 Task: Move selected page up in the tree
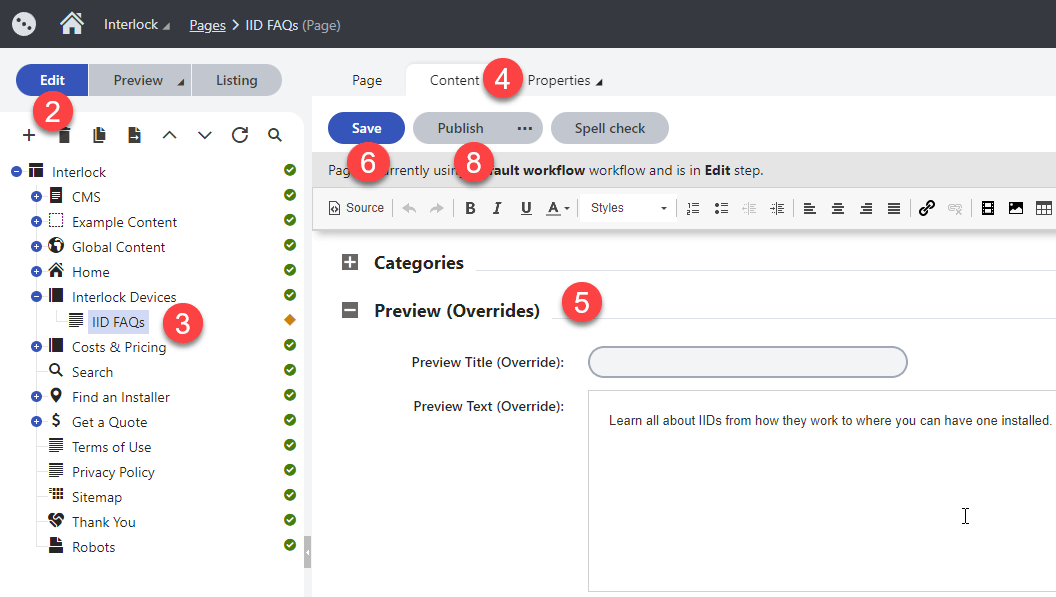coord(170,135)
